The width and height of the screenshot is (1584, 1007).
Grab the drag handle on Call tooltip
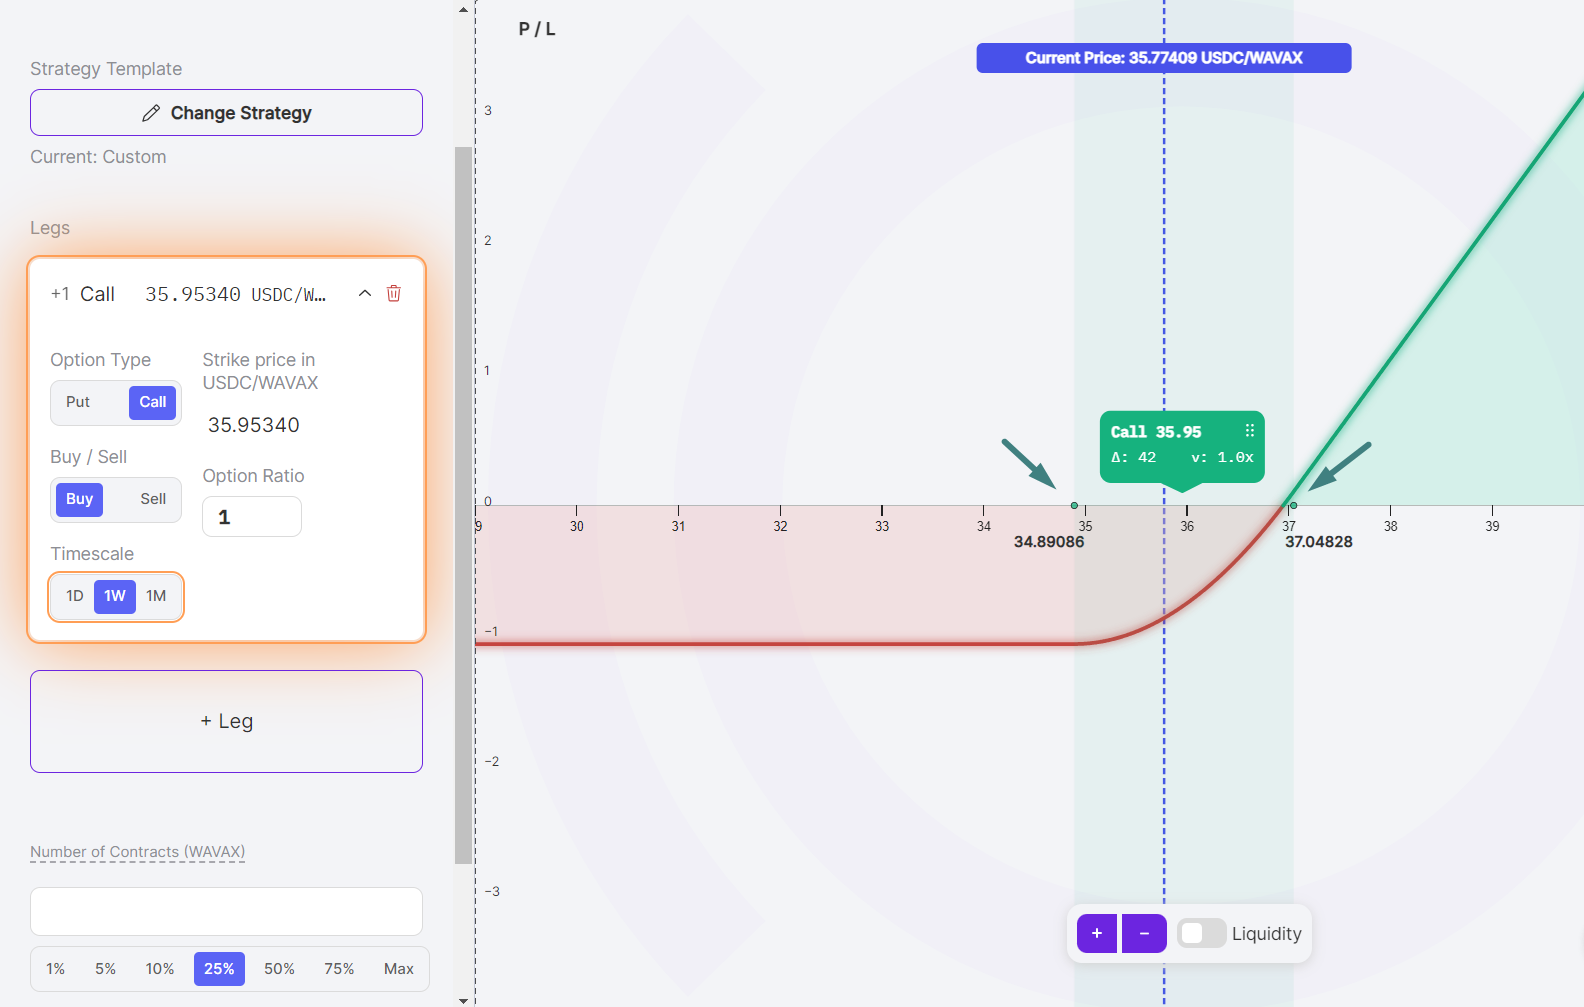point(1249,431)
